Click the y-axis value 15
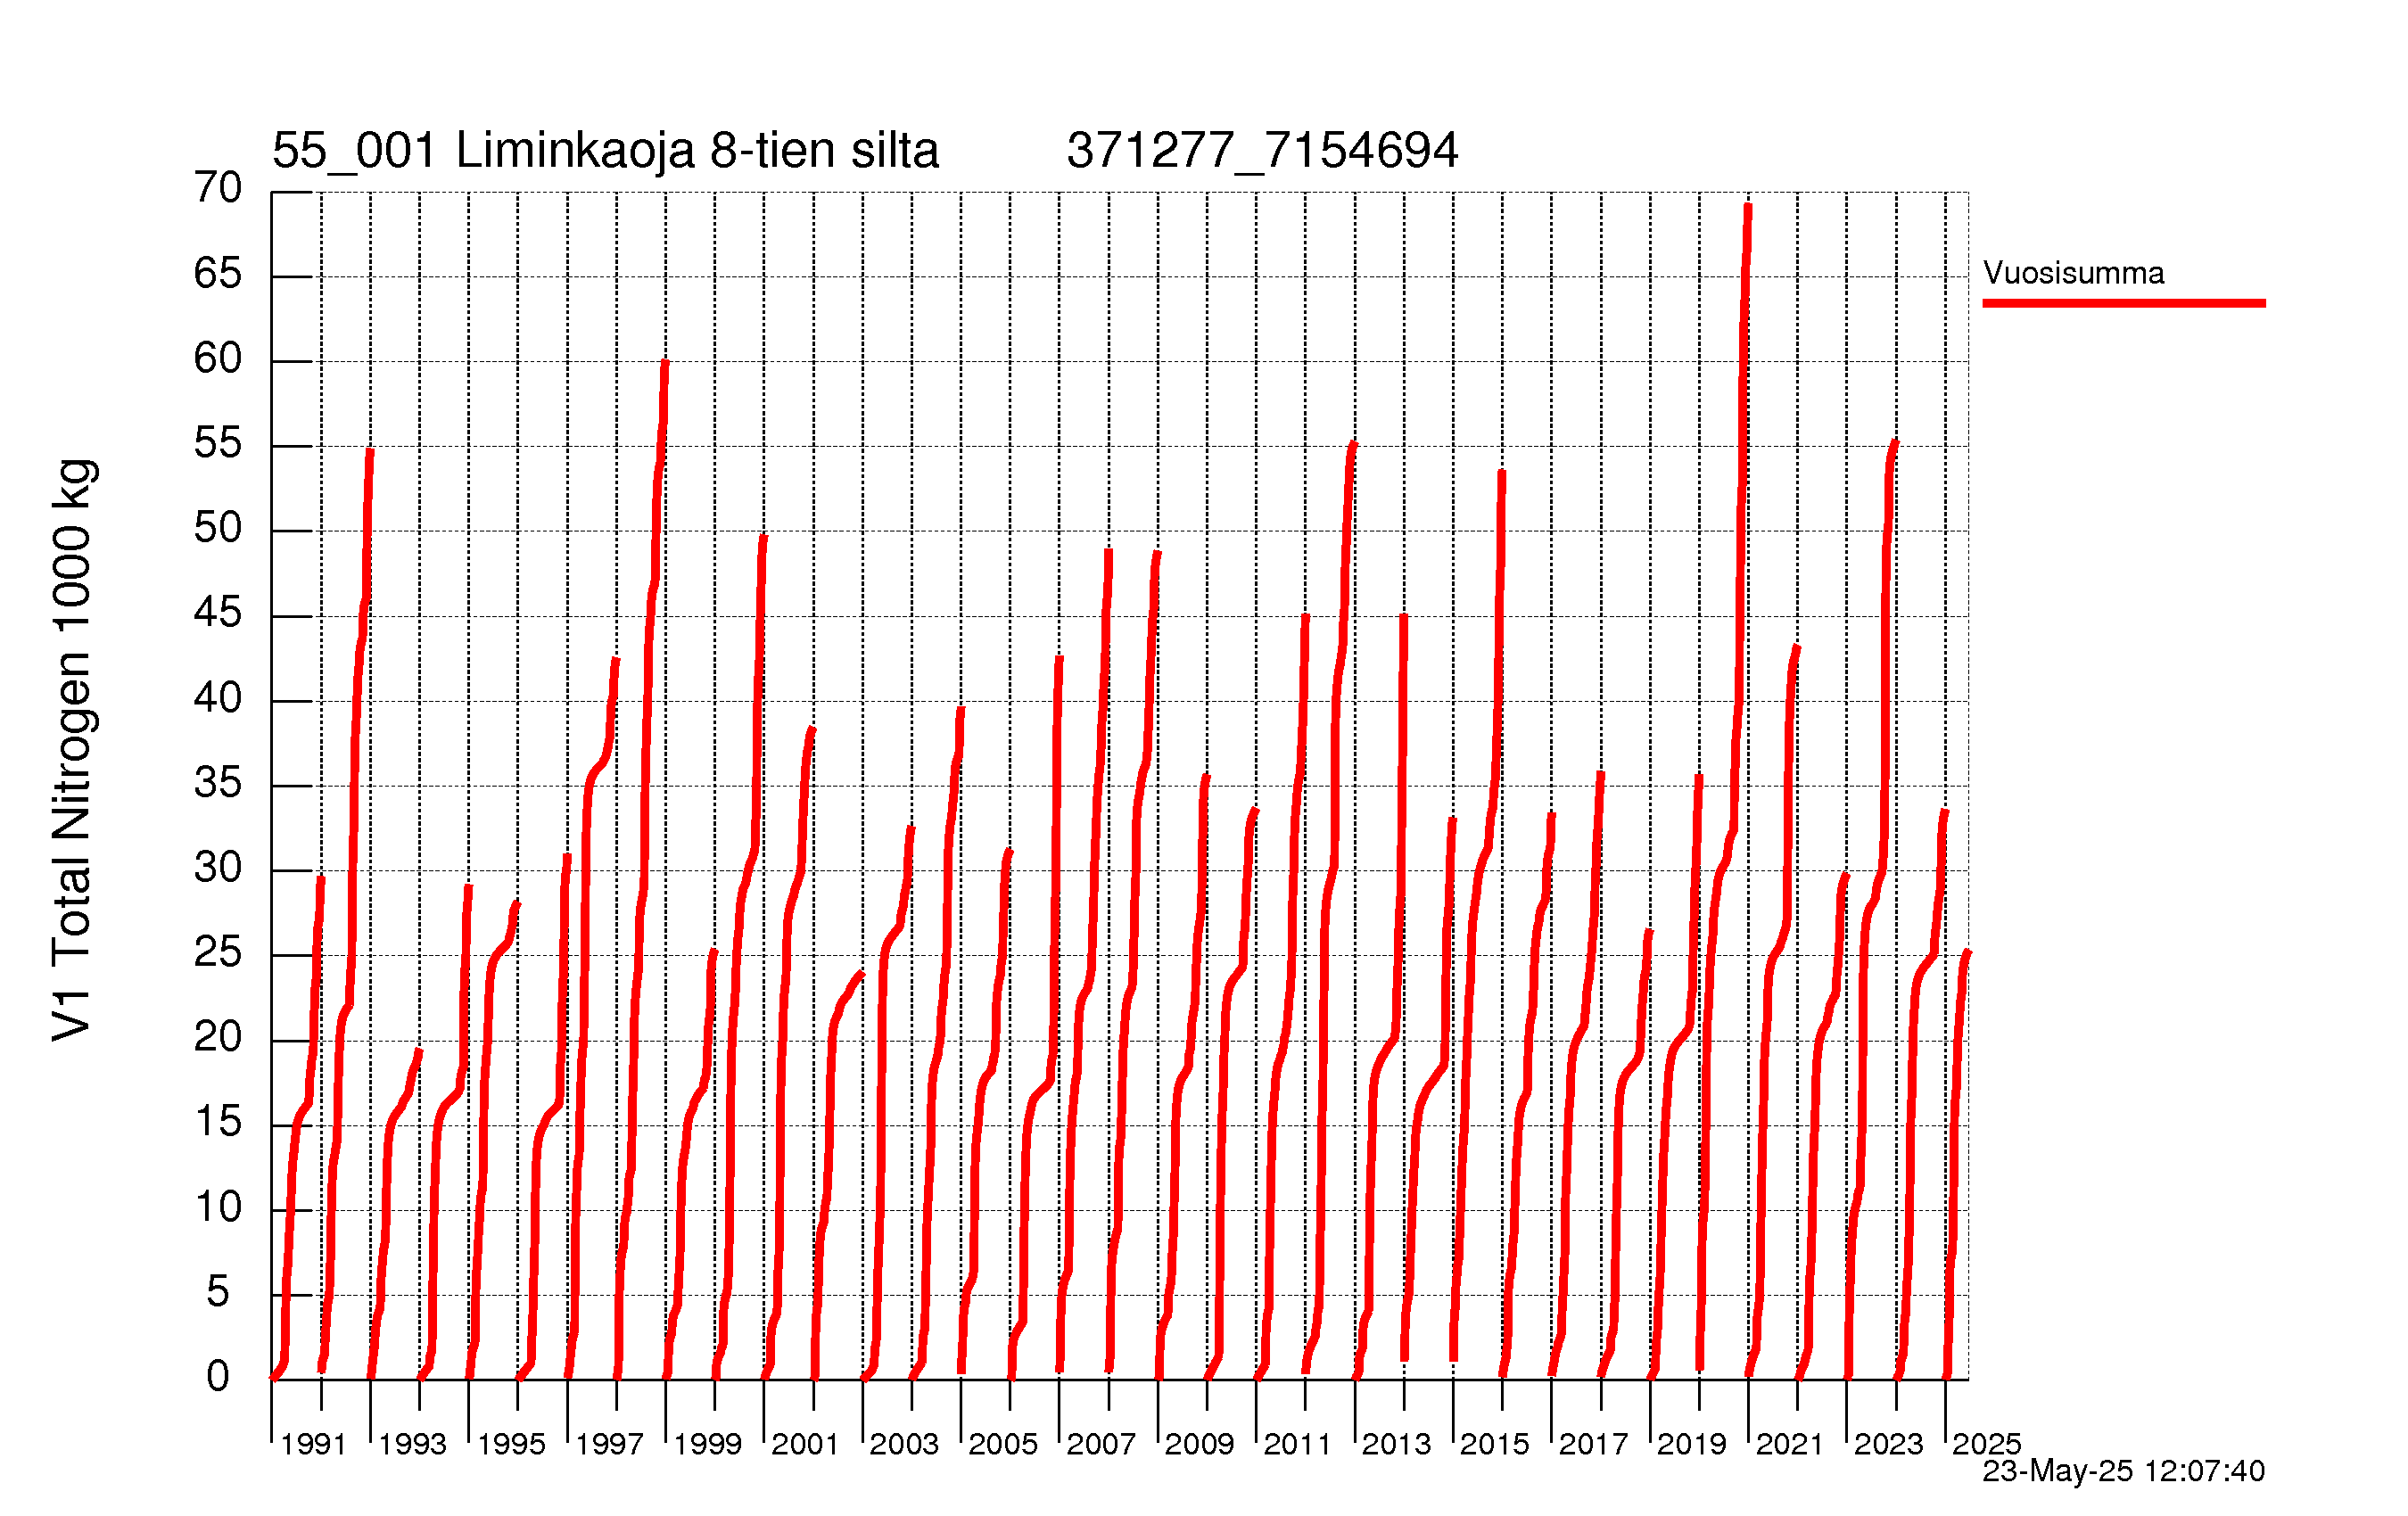Screen dimensions: 2408x1516 [218, 1122]
